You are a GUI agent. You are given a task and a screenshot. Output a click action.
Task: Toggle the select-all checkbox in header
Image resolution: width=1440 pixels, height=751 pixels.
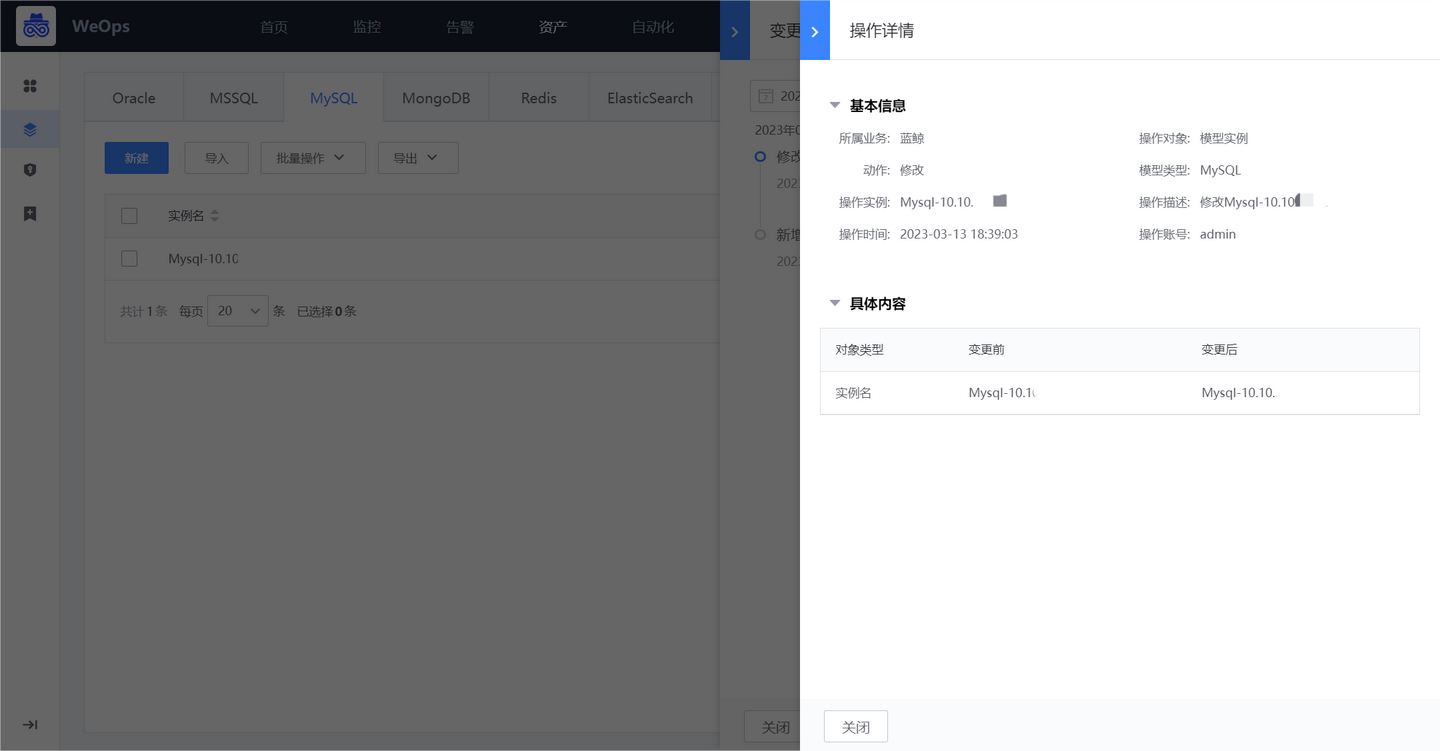(129, 215)
